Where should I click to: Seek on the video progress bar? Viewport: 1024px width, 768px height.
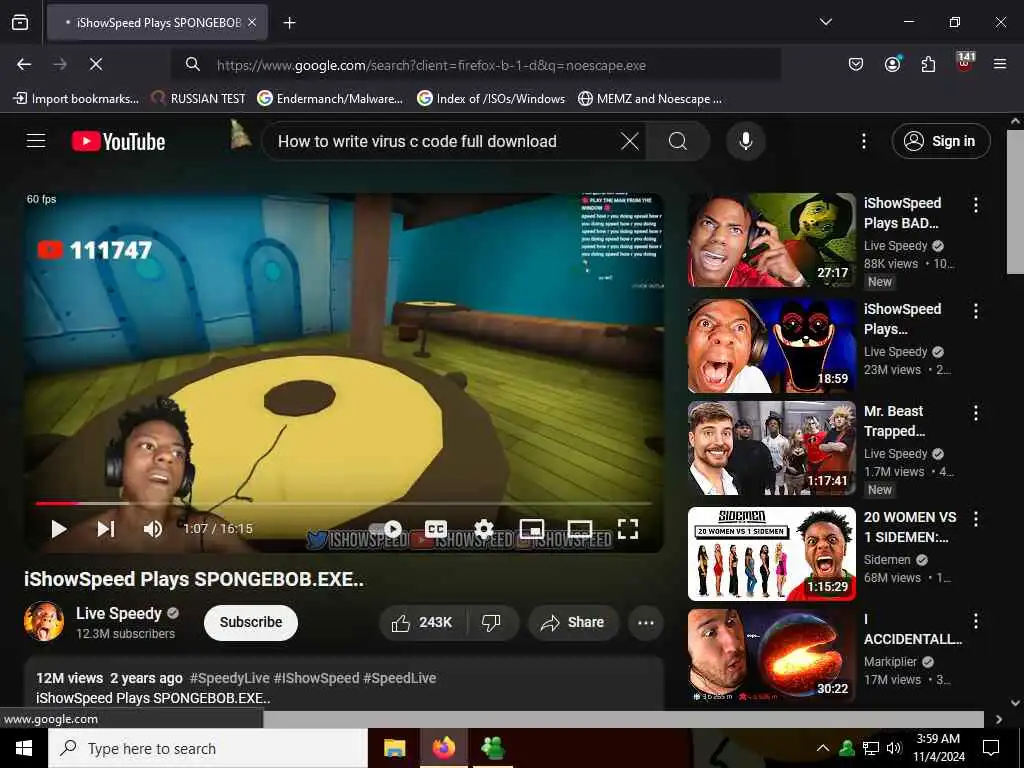tap(344, 504)
